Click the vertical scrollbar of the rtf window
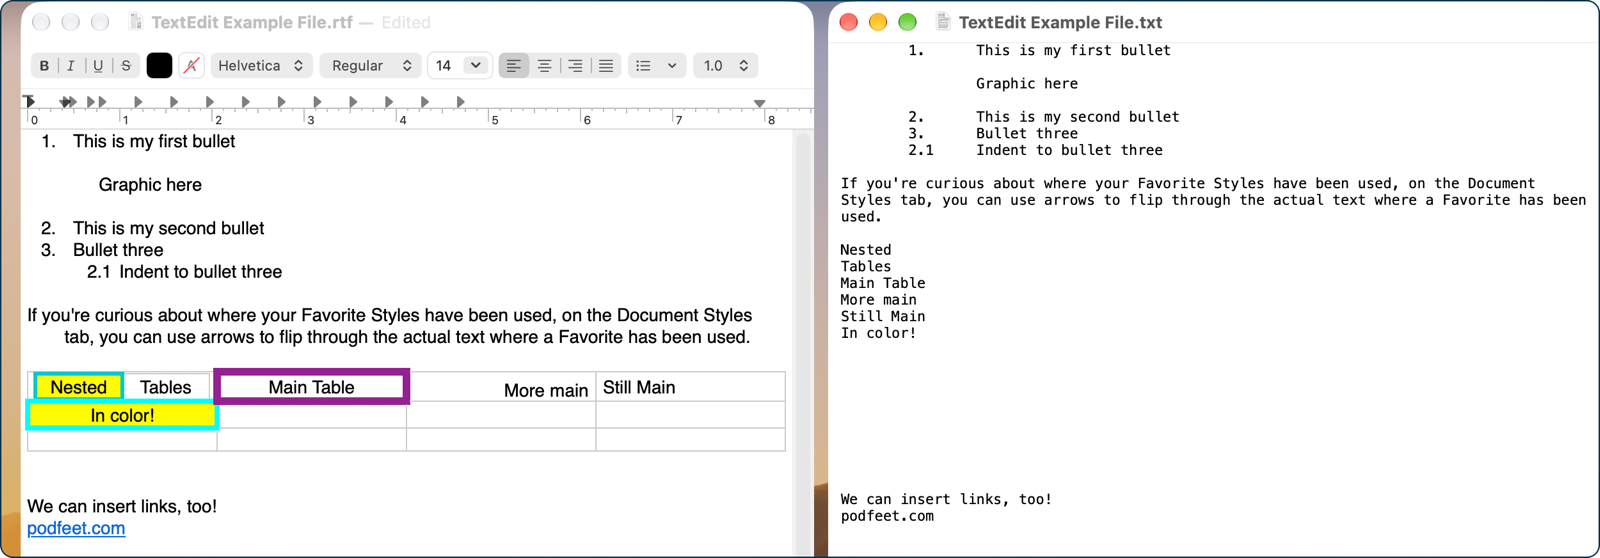 pos(802,343)
